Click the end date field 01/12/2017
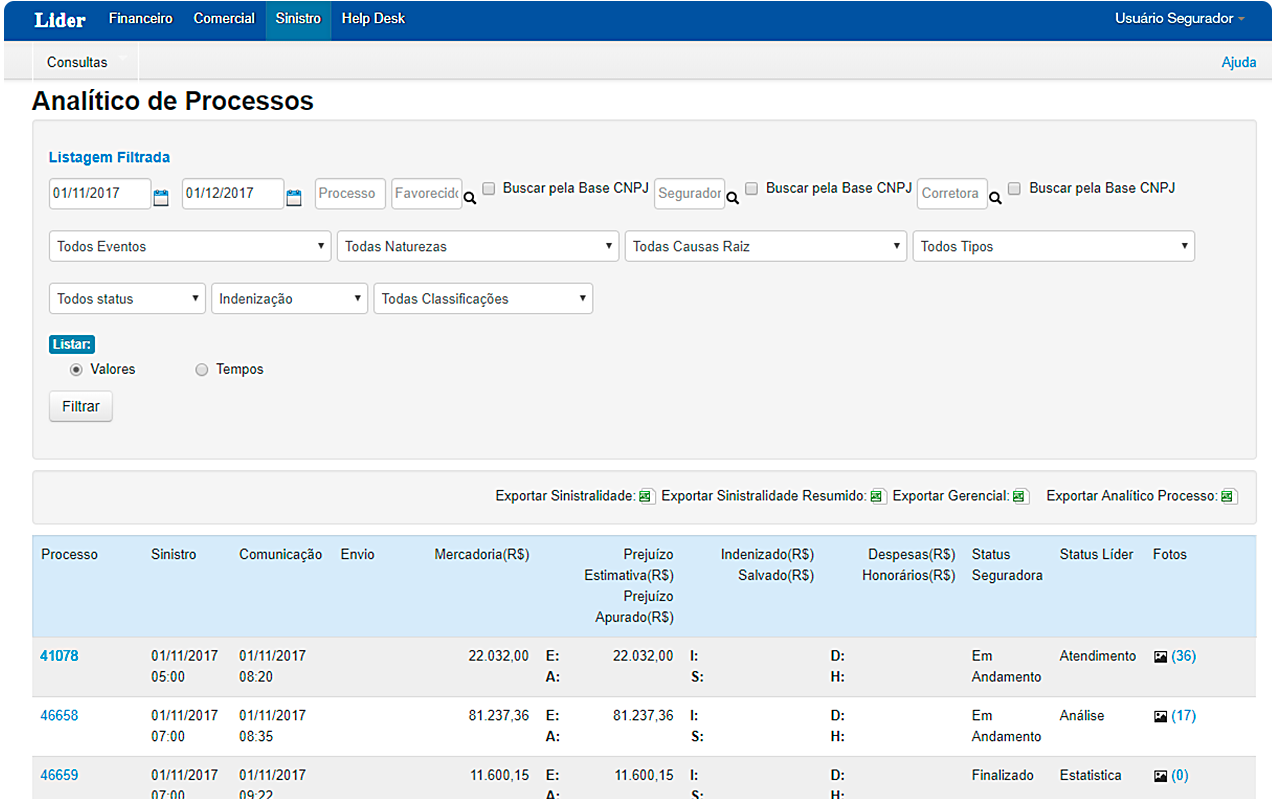This screenshot has width=1280, height=803. (233, 193)
